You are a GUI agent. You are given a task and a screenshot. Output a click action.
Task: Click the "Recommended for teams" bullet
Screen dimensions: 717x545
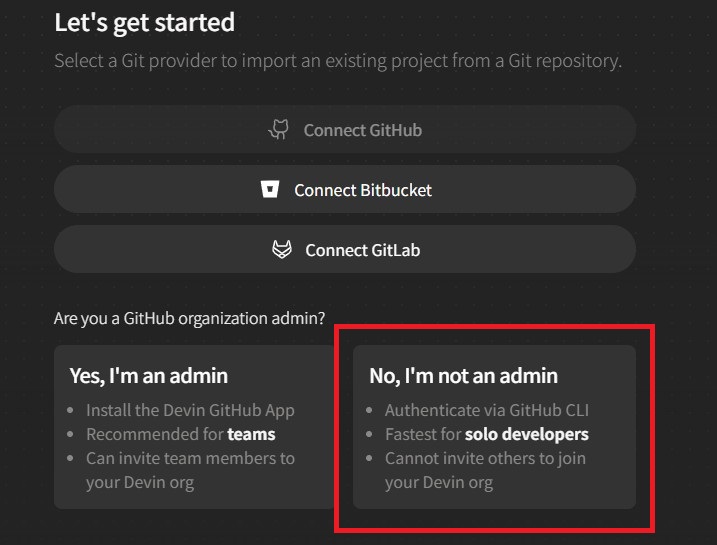(180, 434)
